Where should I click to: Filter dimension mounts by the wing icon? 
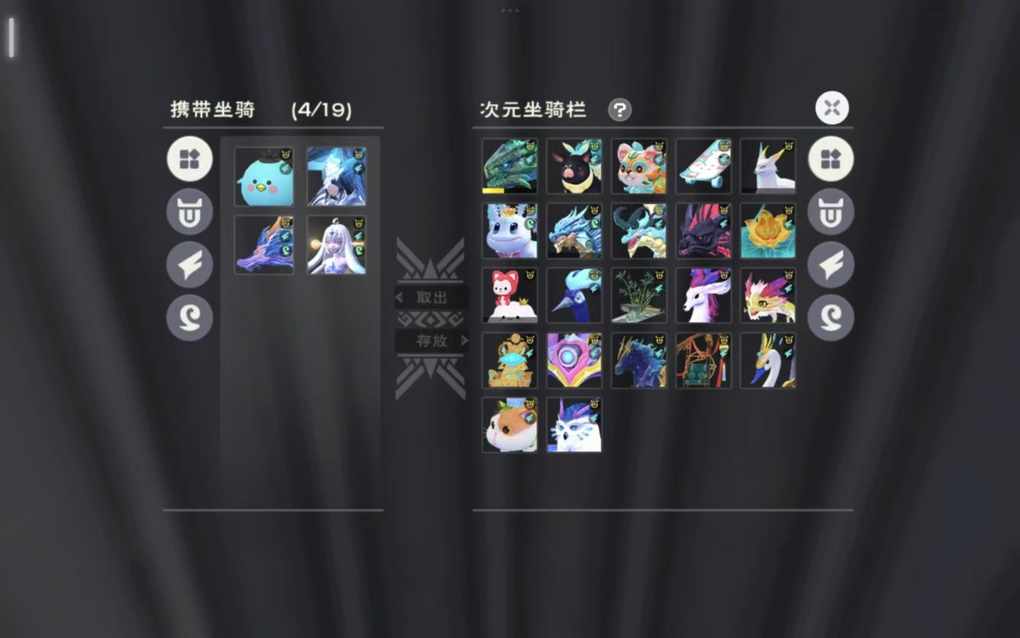pyautogui.click(x=831, y=265)
